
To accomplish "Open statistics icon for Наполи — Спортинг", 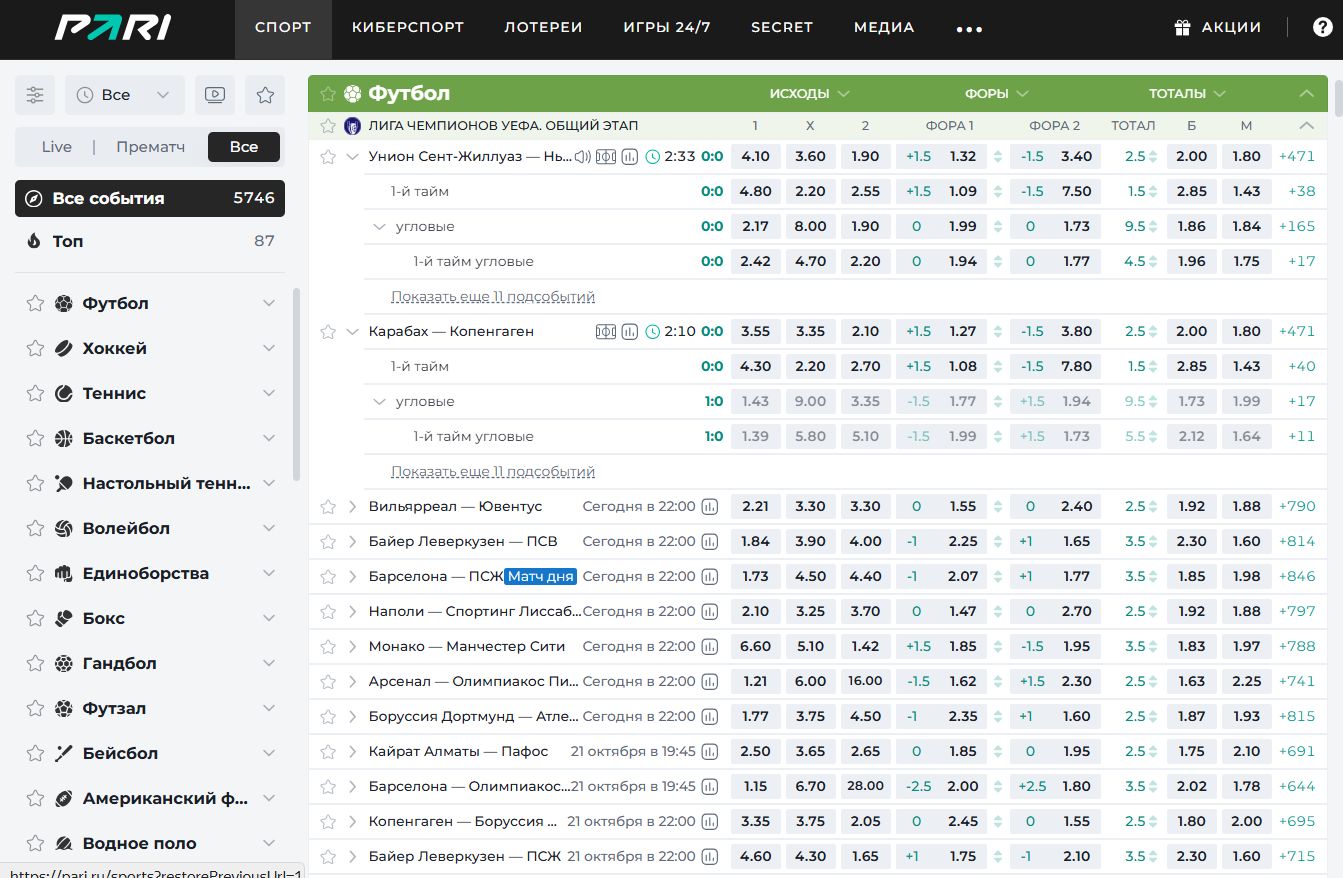I will [710, 612].
